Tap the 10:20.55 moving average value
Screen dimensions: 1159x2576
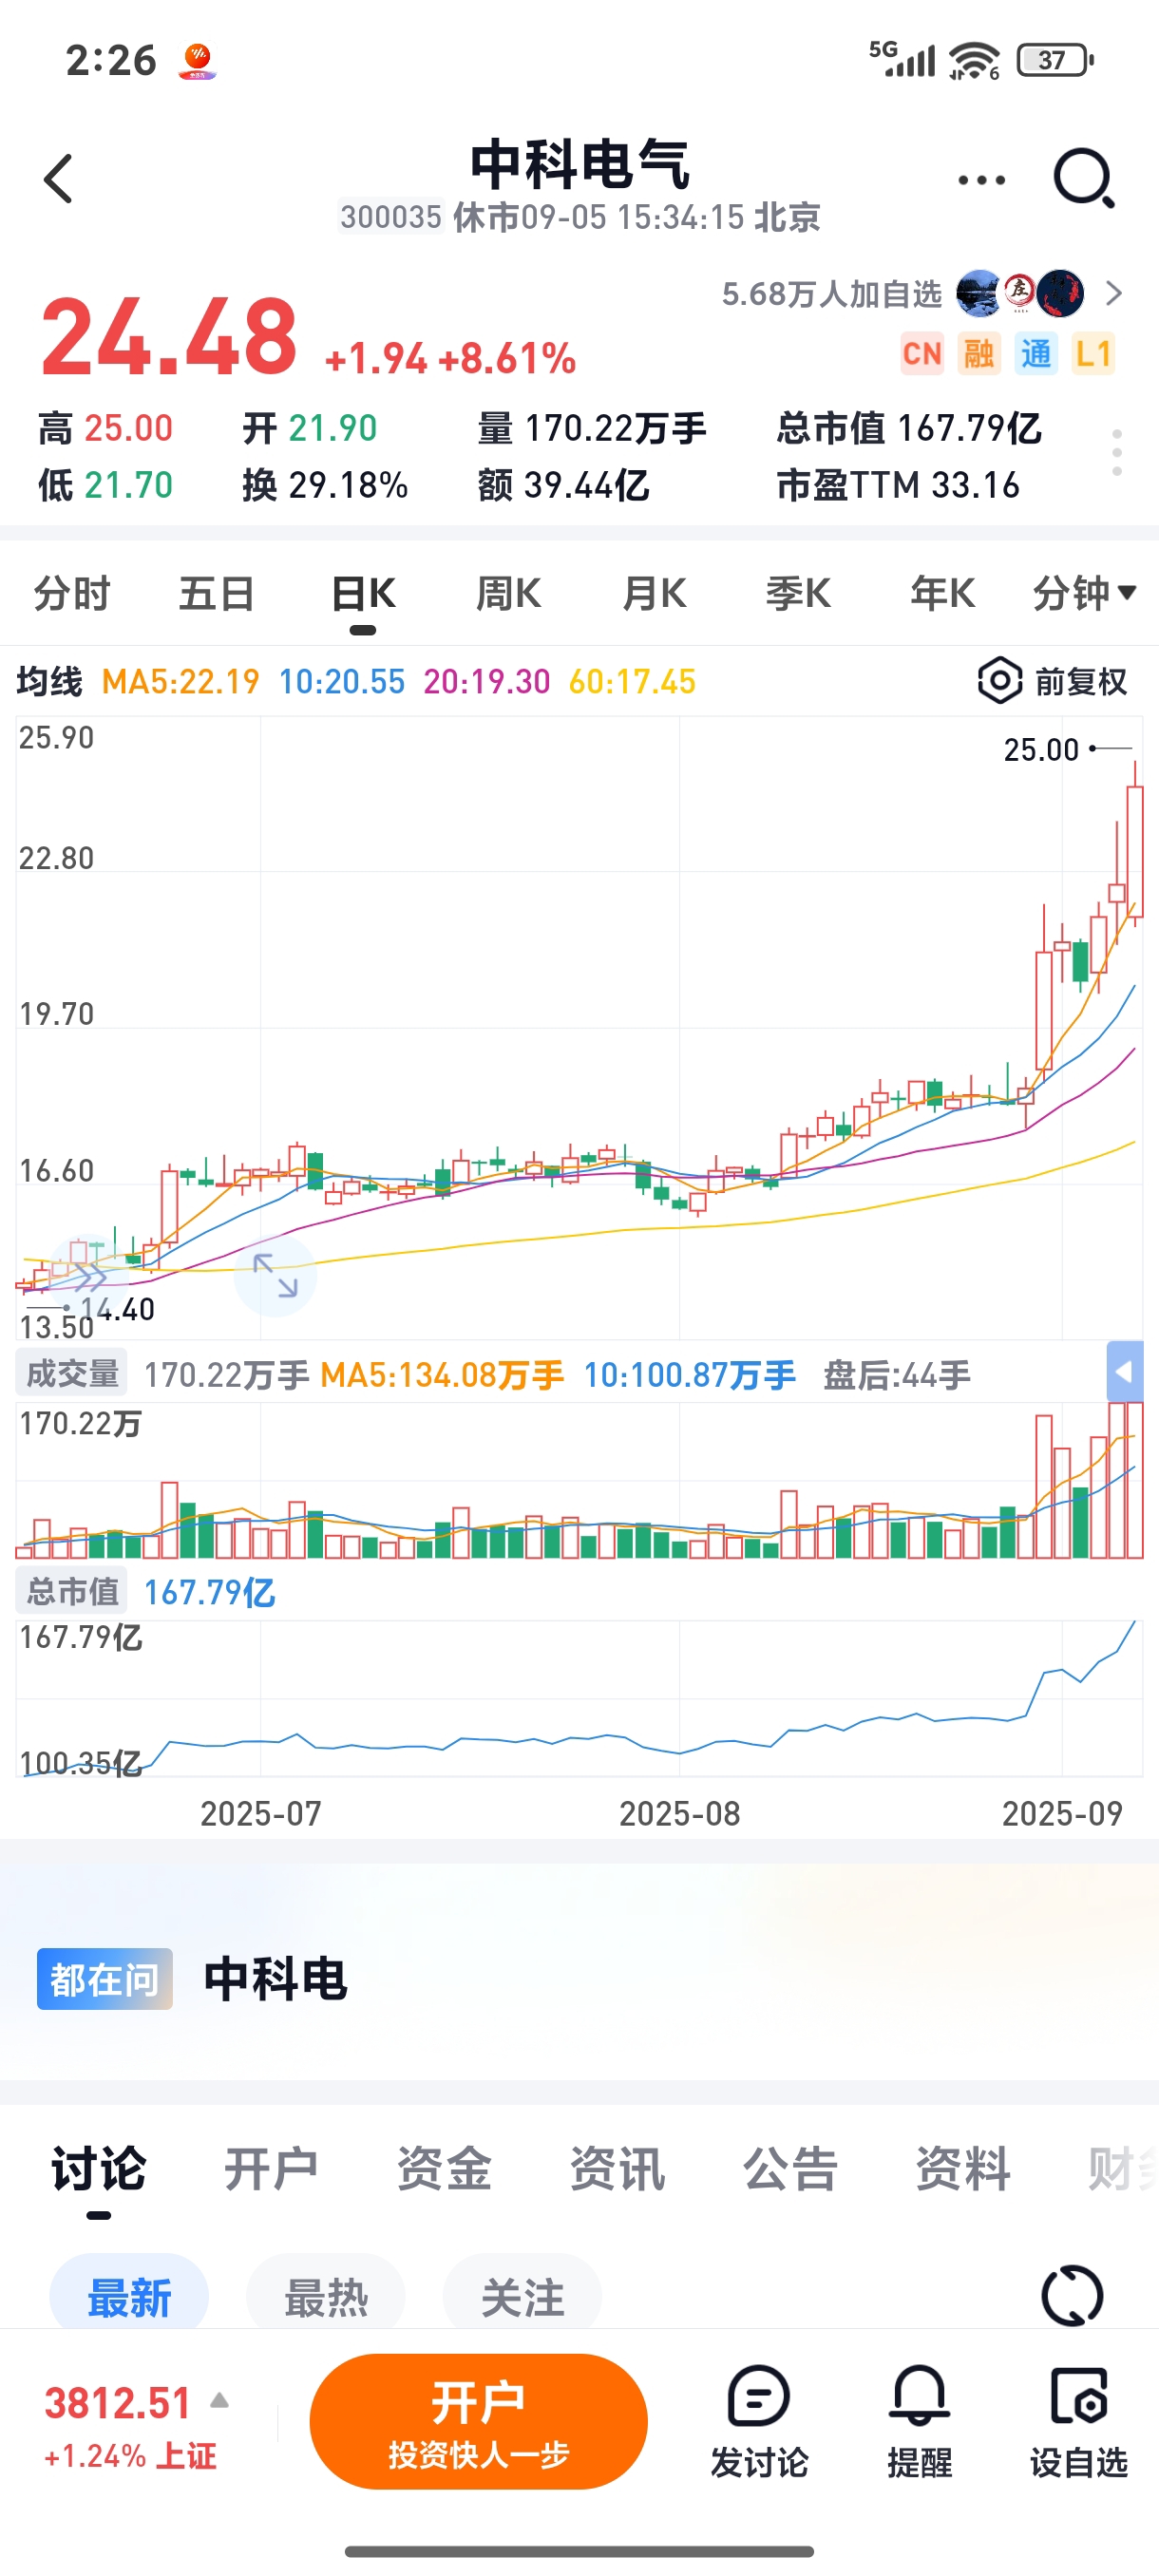pyautogui.click(x=342, y=682)
